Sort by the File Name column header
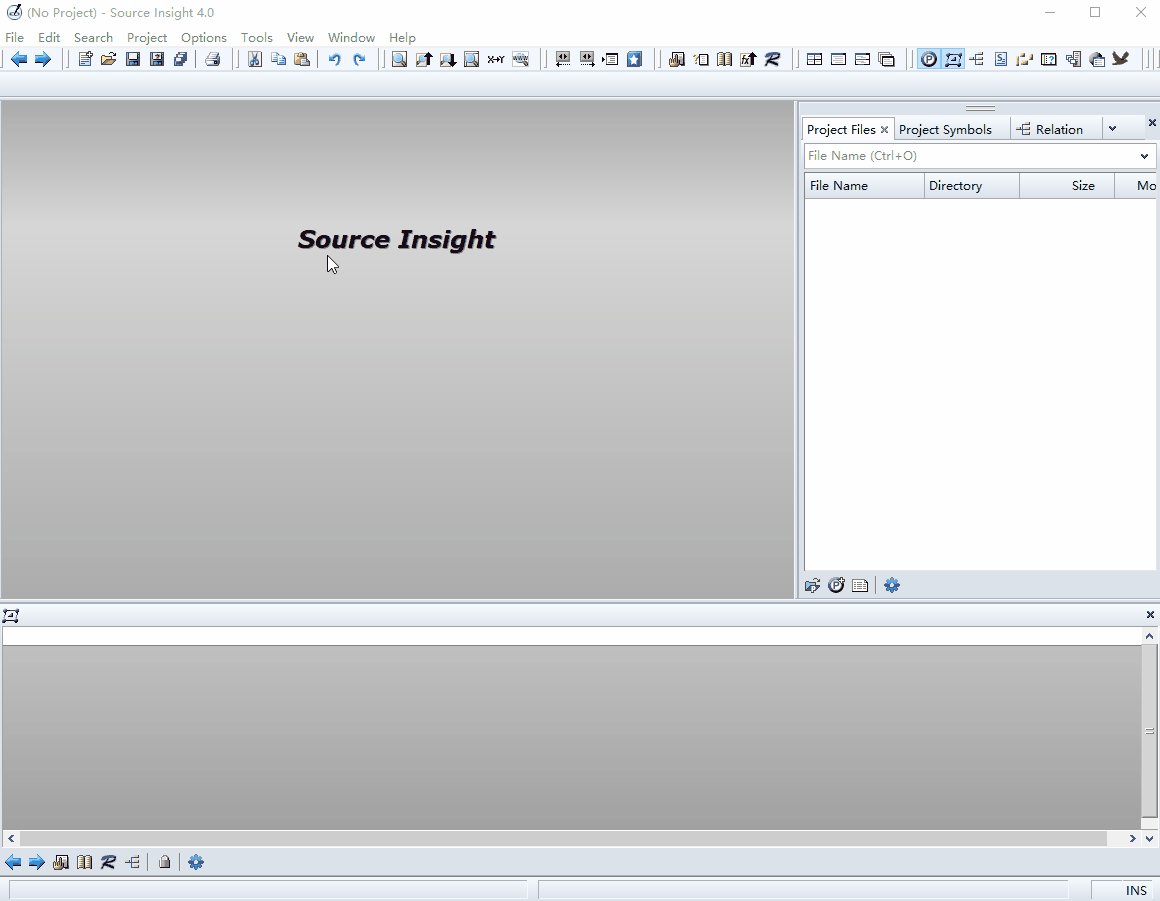 [x=864, y=186]
